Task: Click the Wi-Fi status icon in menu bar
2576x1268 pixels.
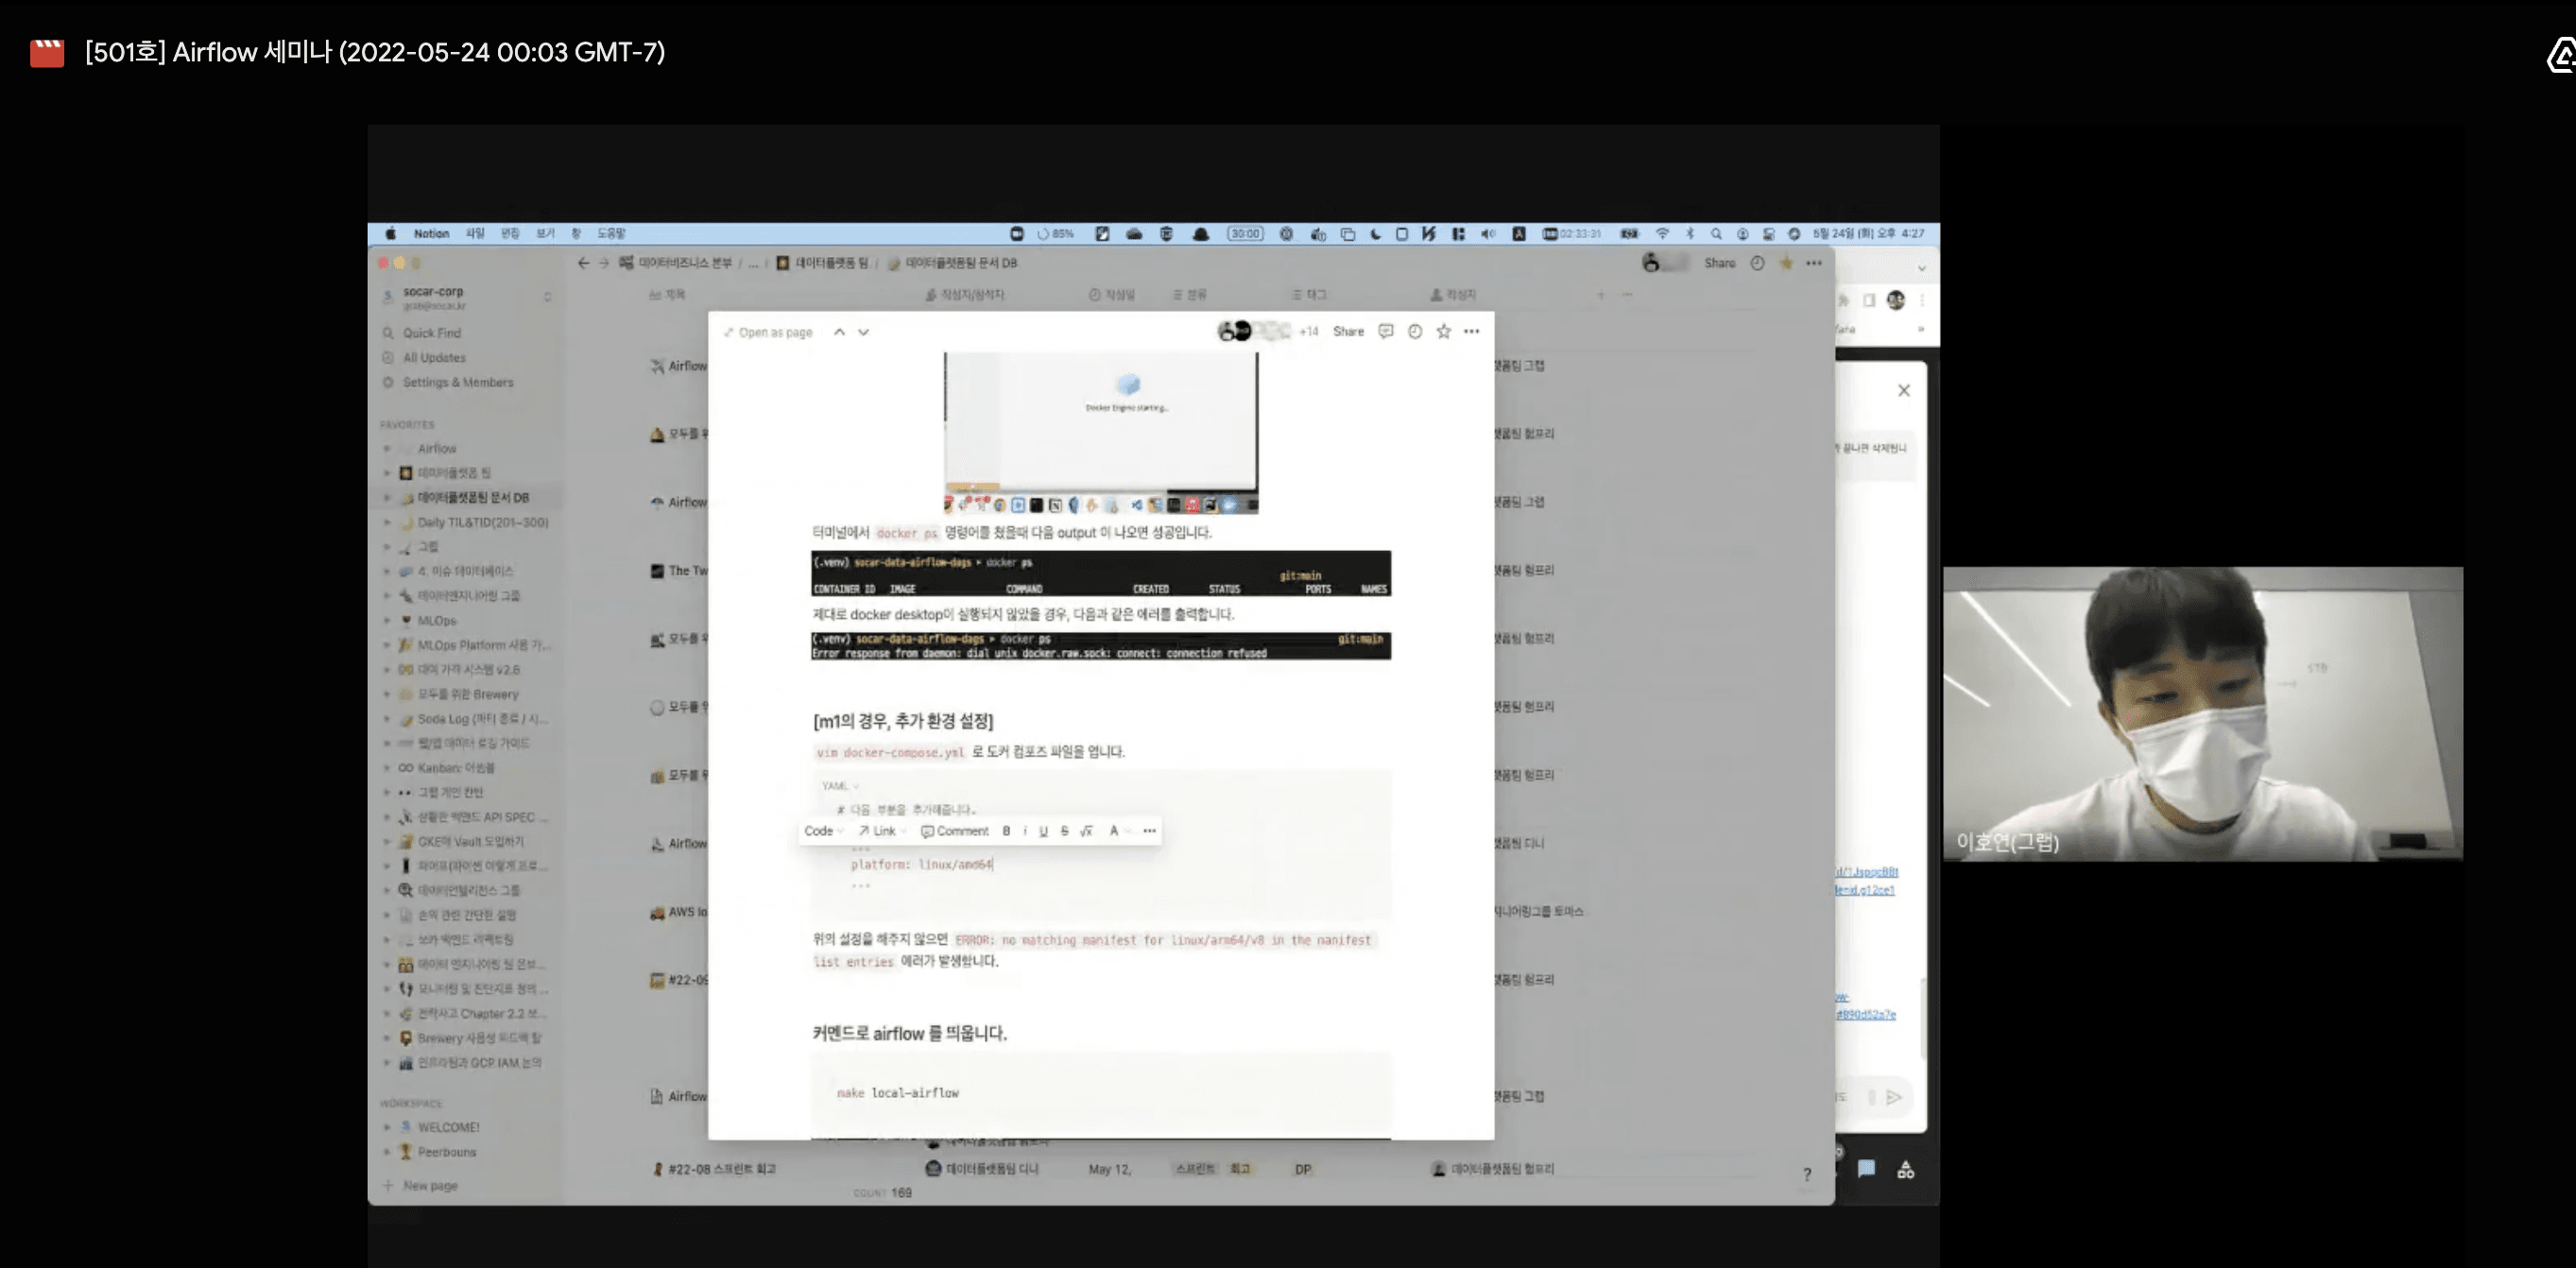Action: pos(1662,234)
